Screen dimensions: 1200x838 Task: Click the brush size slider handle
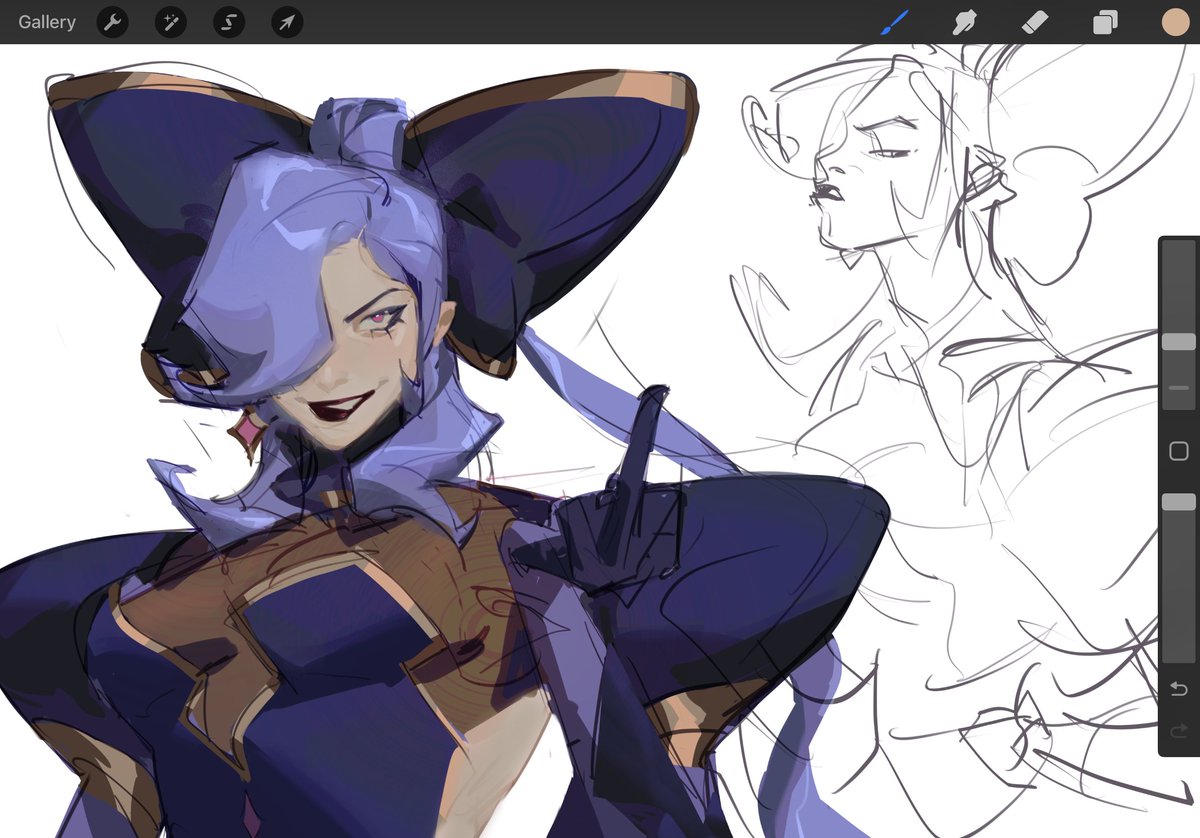[1178, 342]
